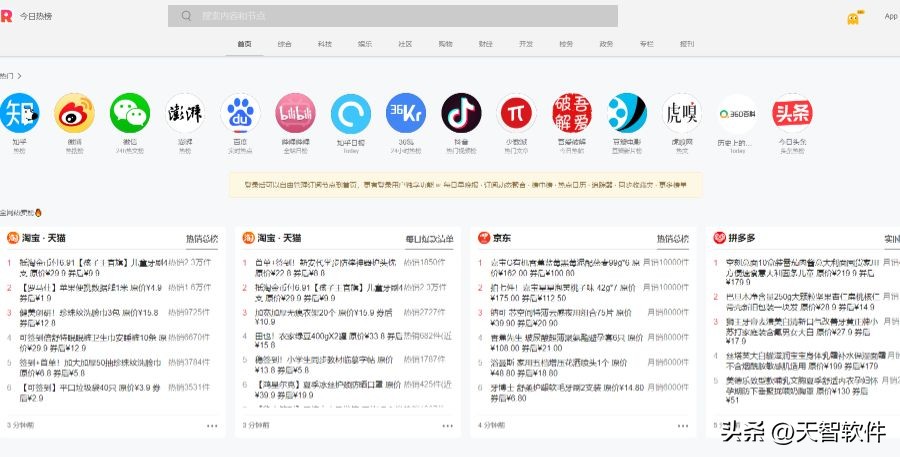Open the 家用五档增压花洒喷头1个 item

559,368
